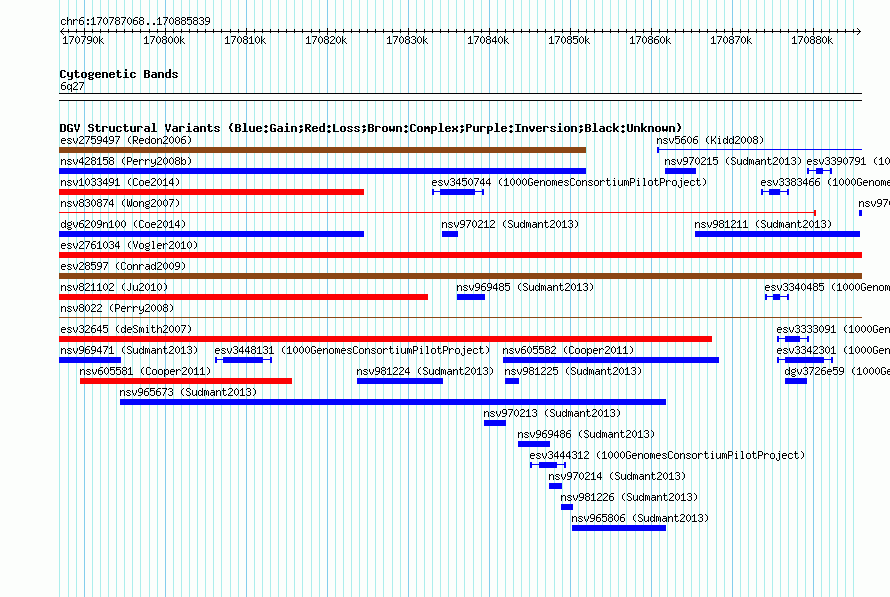The width and height of the screenshot is (890, 597).
Task: Click the blue nsv965806 gain bar
Action: (619, 528)
